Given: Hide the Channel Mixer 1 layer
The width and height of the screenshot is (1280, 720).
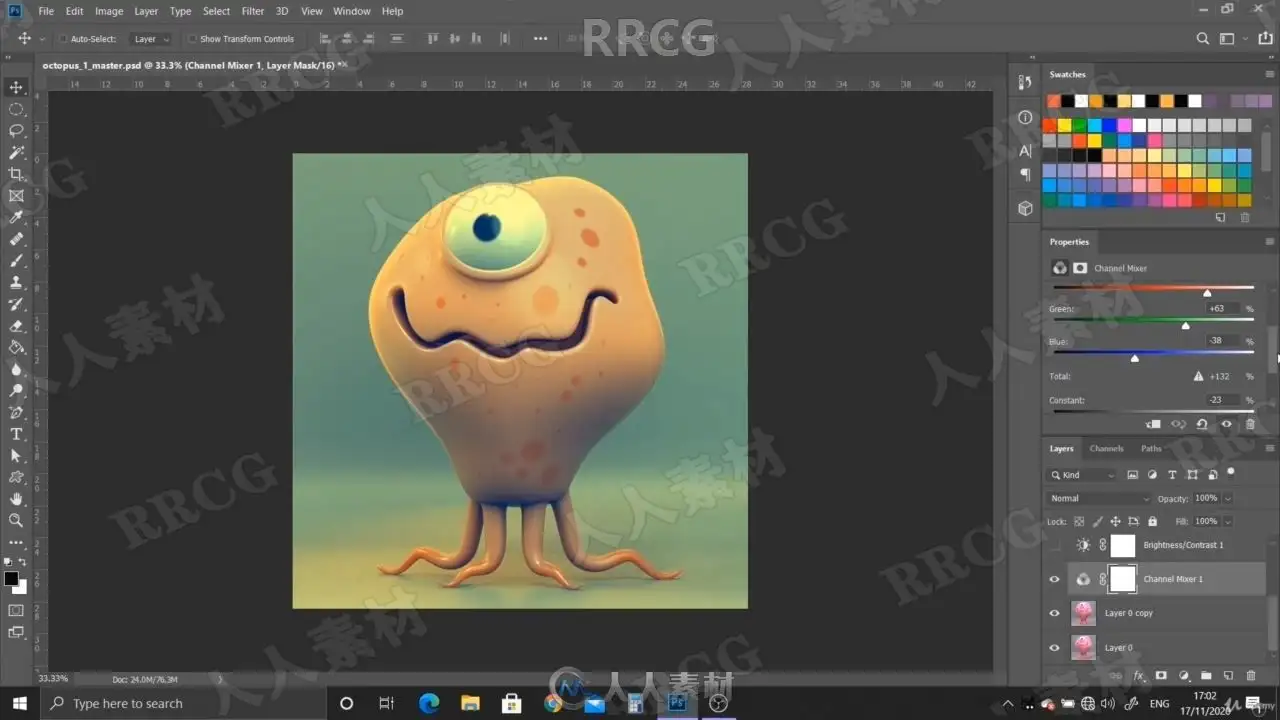Looking at the screenshot, I should [x=1054, y=579].
